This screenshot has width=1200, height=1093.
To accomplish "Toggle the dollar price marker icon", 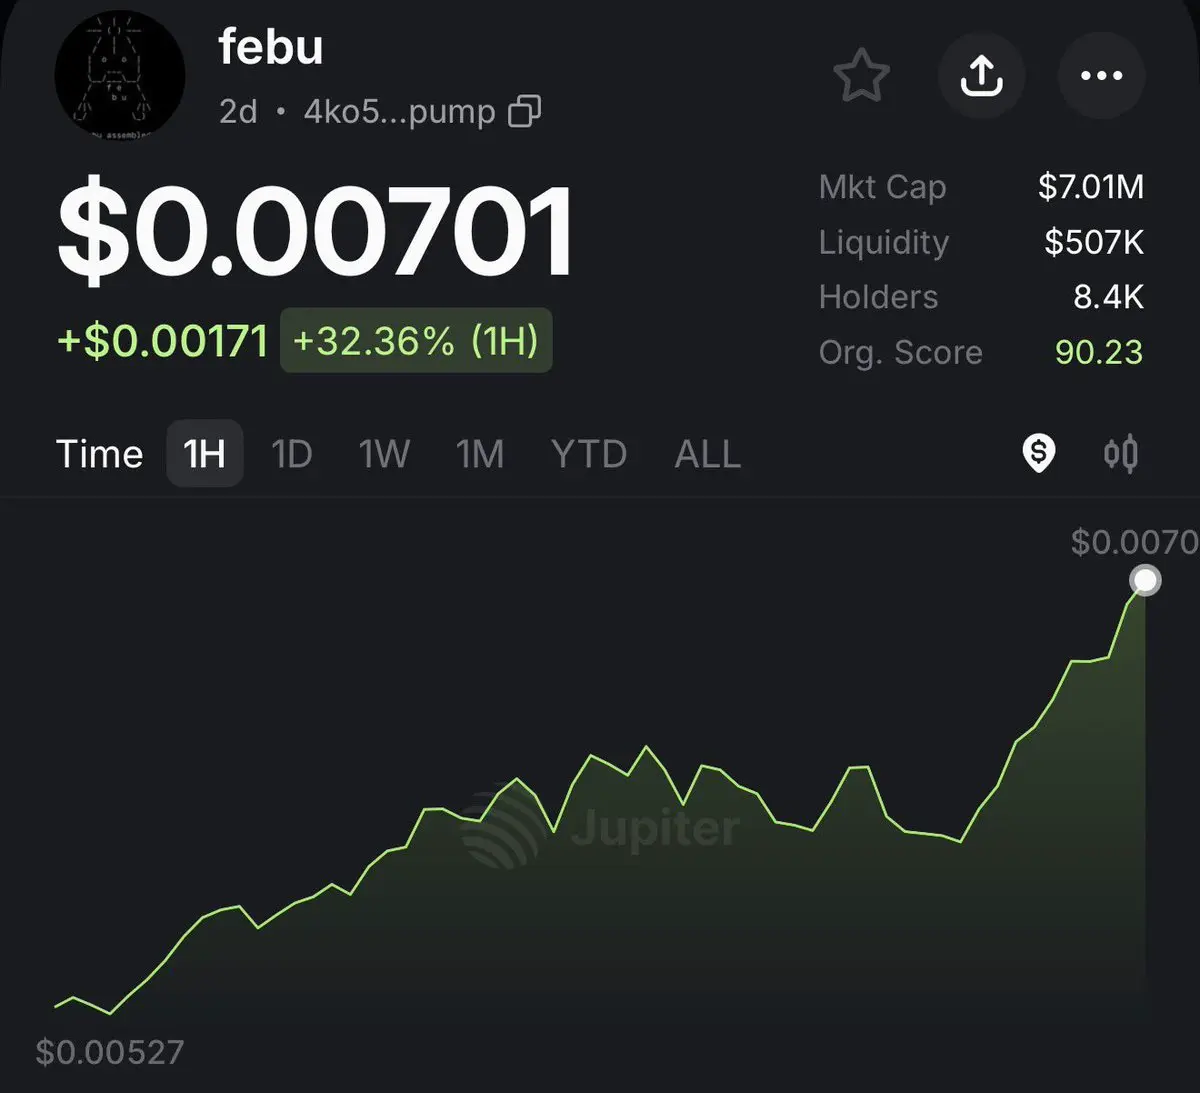I will click(x=1039, y=454).
